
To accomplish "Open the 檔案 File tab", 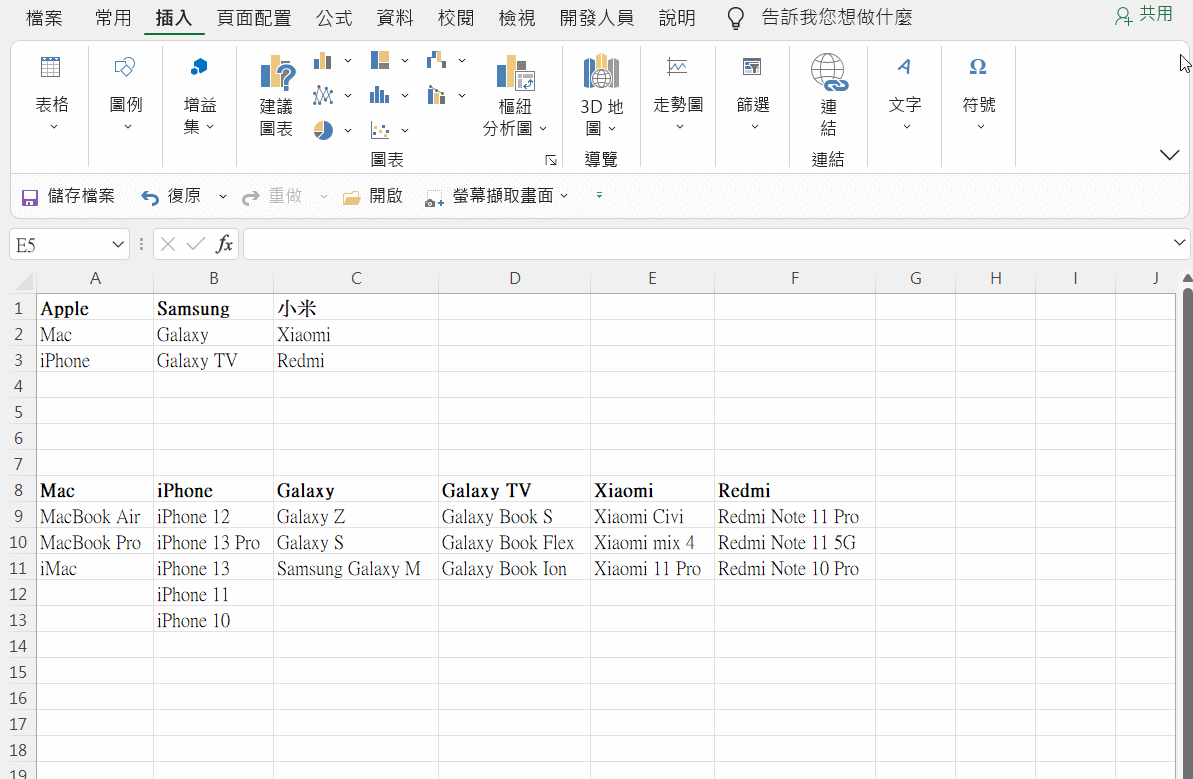I will click(x=44, y=17).
